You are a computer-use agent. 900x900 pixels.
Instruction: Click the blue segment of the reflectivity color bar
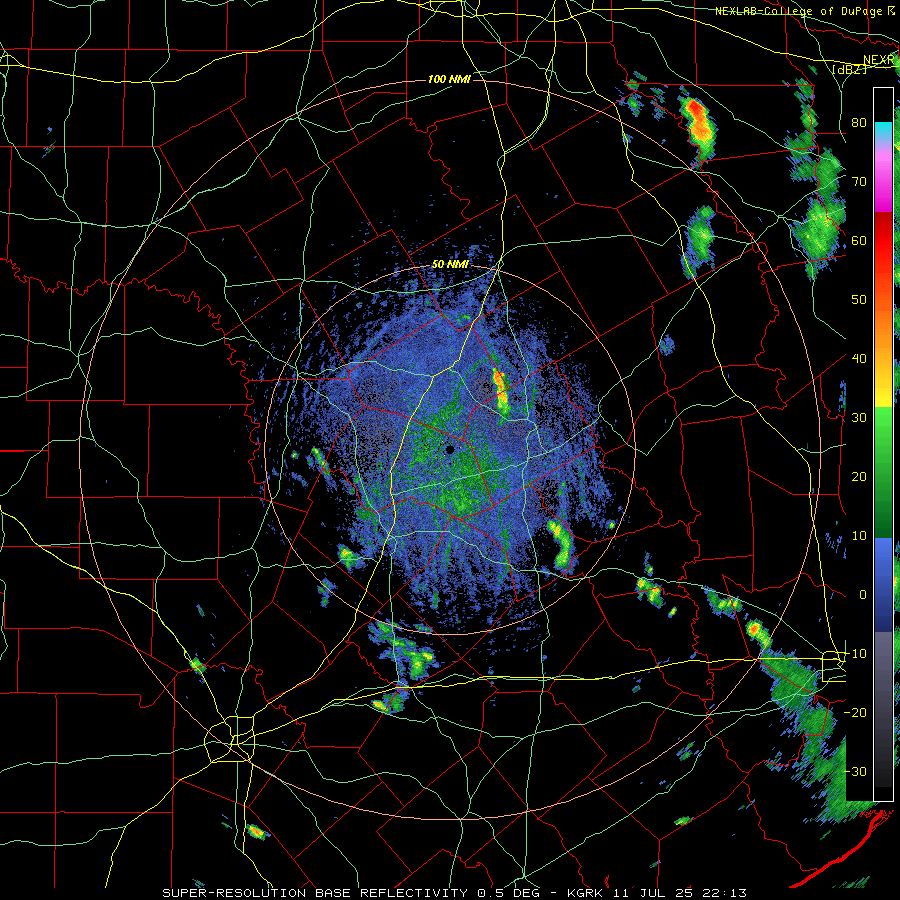[883, 585]
